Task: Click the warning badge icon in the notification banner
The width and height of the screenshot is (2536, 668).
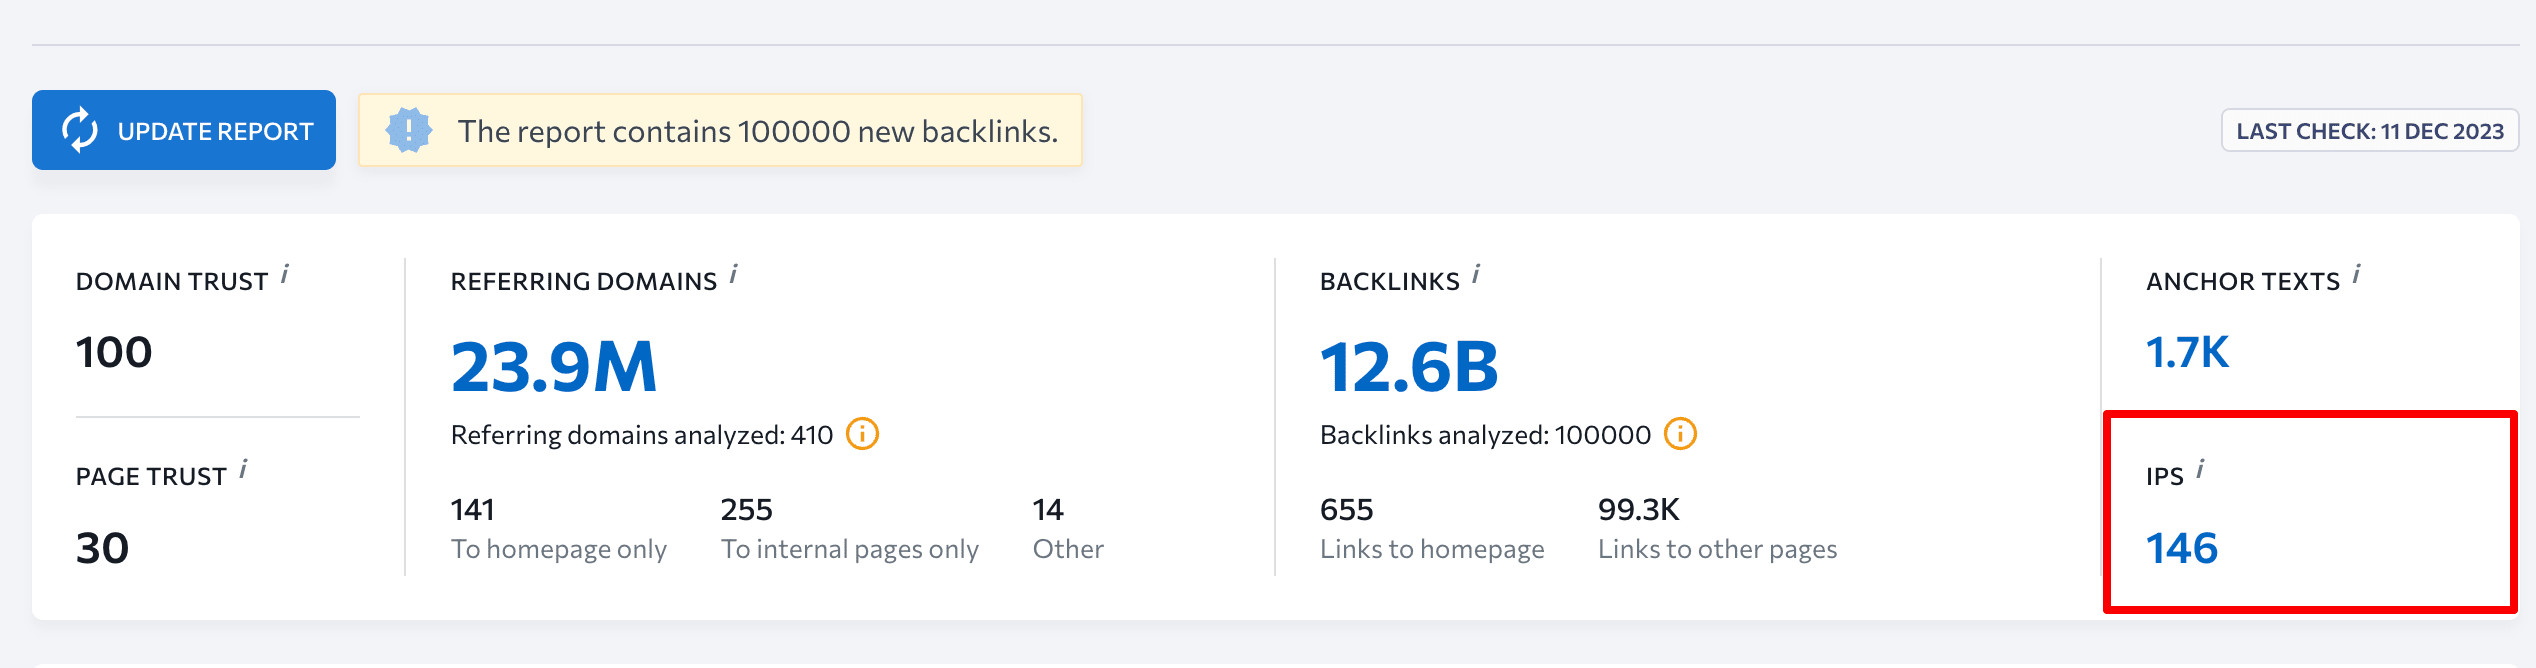Action: (x=410, y=129)
